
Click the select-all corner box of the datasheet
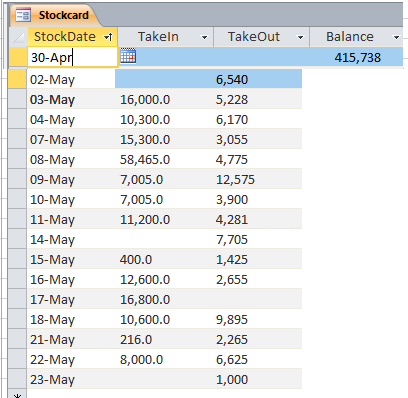[18, 37]
